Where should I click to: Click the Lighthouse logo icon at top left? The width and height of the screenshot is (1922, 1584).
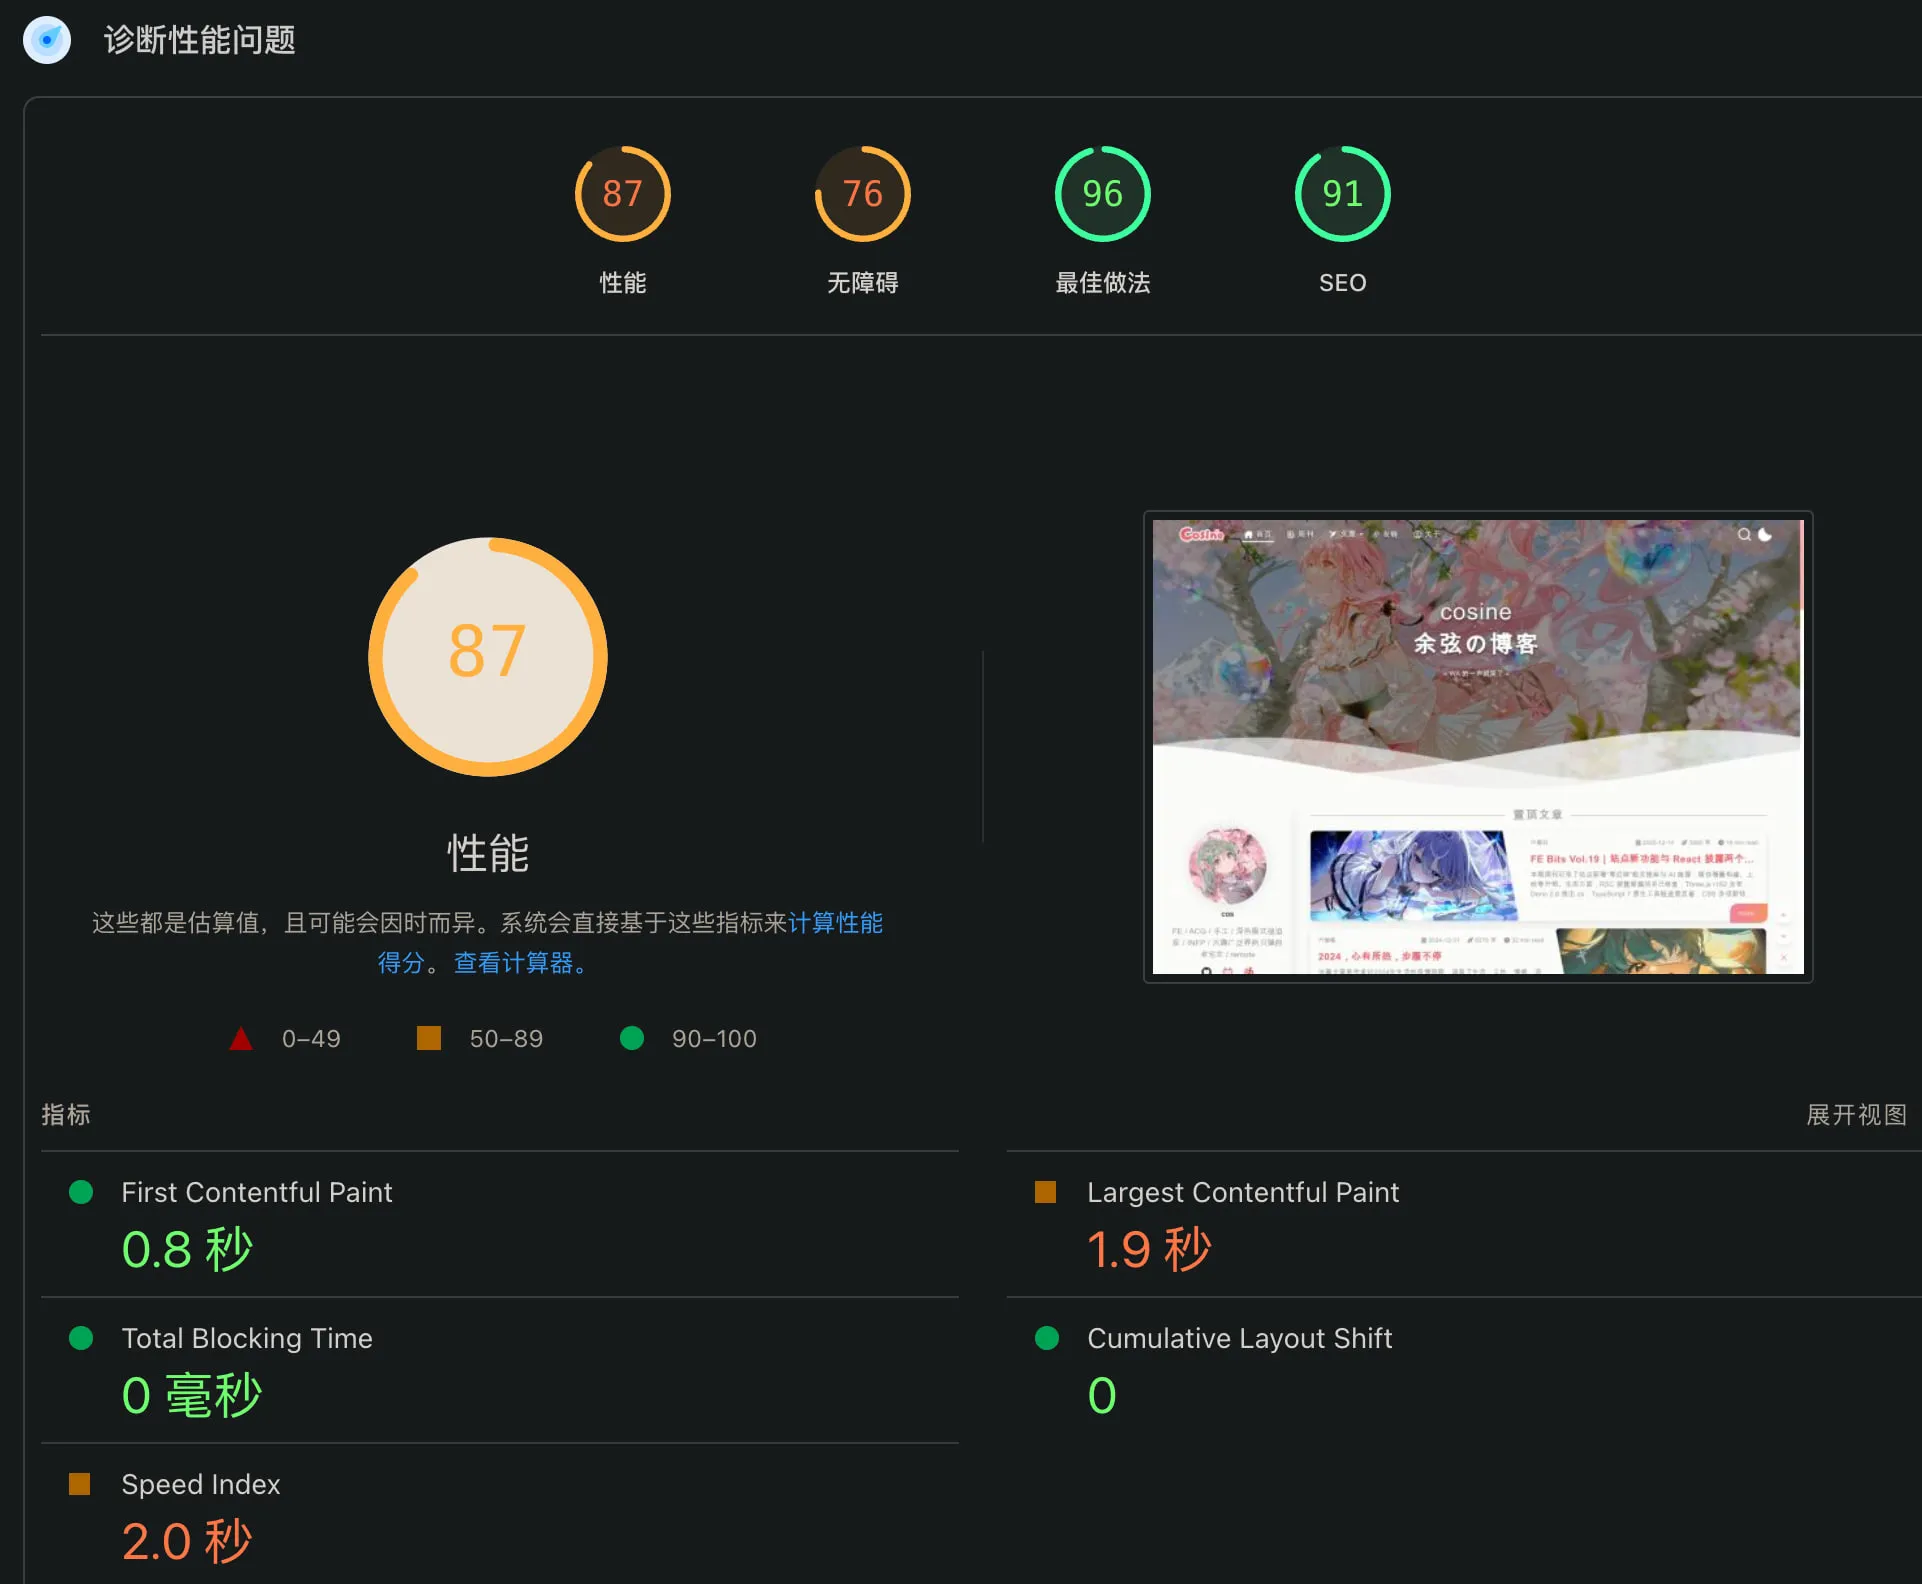click(x=46, y=40)
